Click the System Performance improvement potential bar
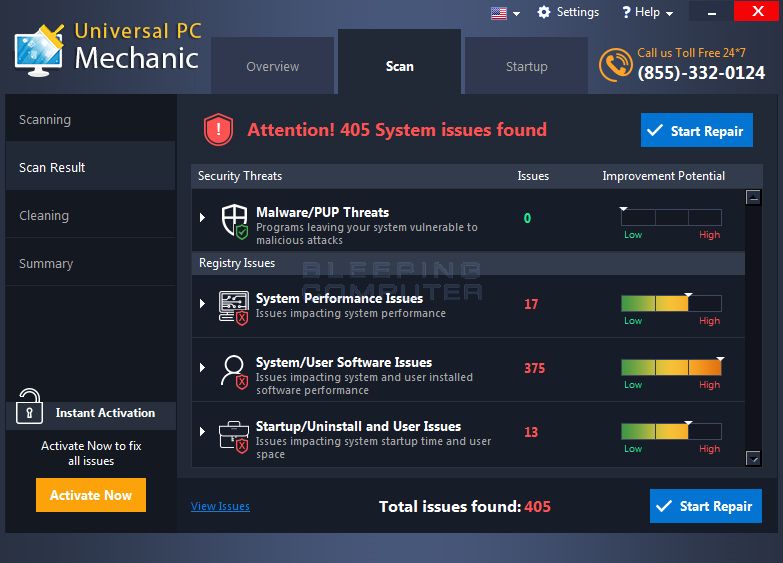The image size is (783, 563). tap(671, 303)
